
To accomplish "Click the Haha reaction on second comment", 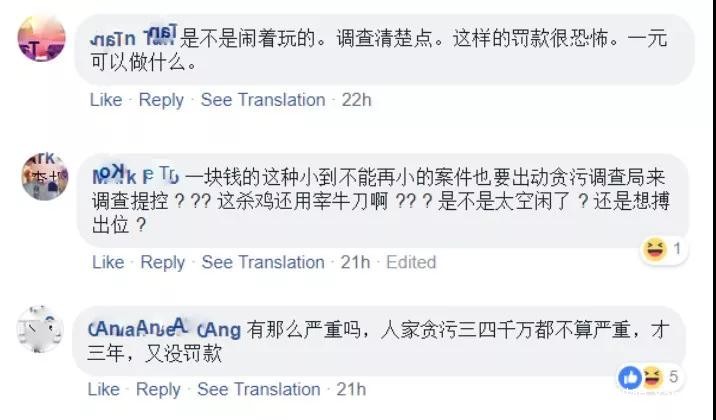I will [x=654, y=248].
